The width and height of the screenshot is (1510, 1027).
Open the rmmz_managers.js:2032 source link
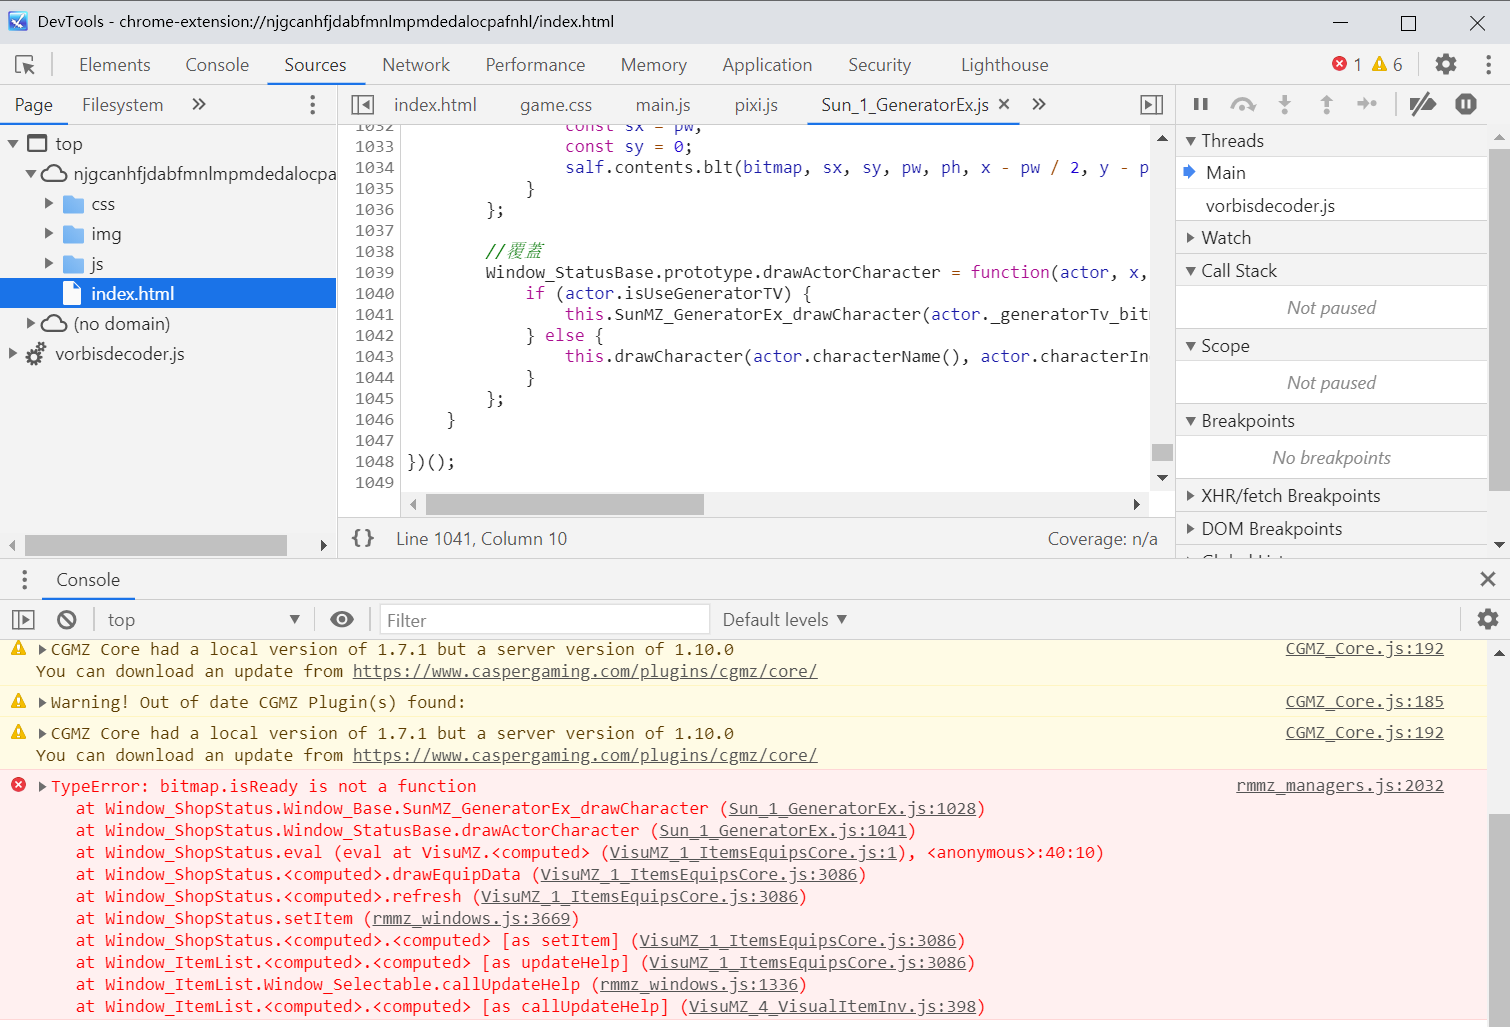(1340, 785)
